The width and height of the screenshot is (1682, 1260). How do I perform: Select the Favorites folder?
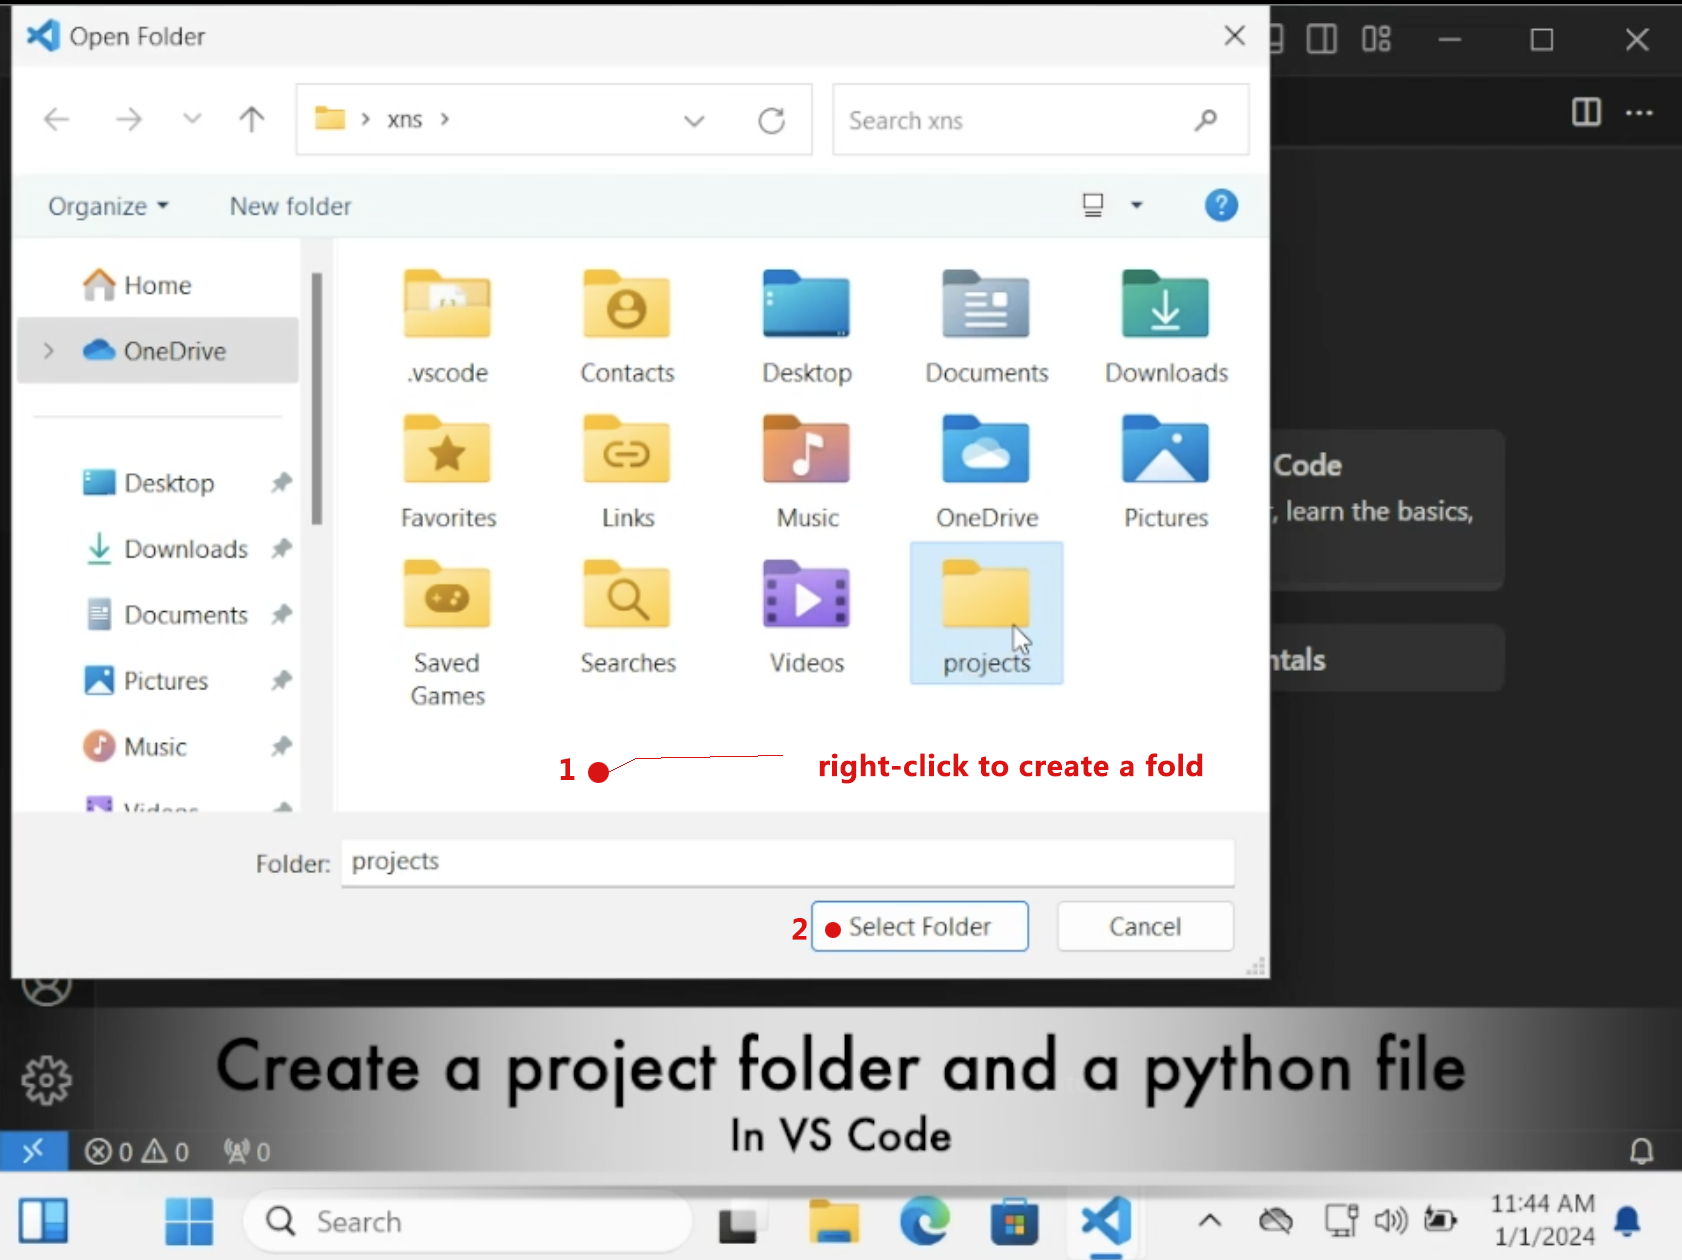(x=447, y=472)
